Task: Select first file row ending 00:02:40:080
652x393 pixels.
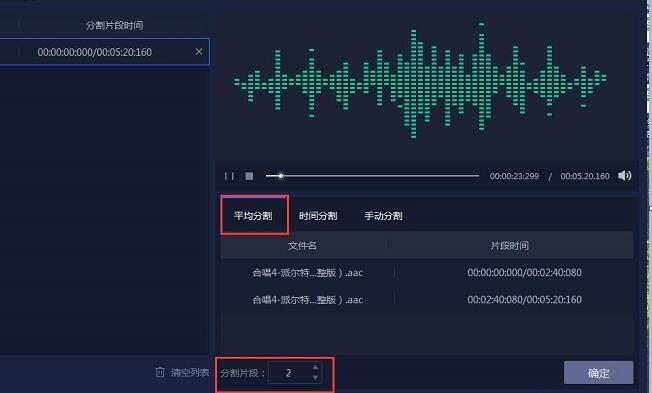Action: pos(427,273)
